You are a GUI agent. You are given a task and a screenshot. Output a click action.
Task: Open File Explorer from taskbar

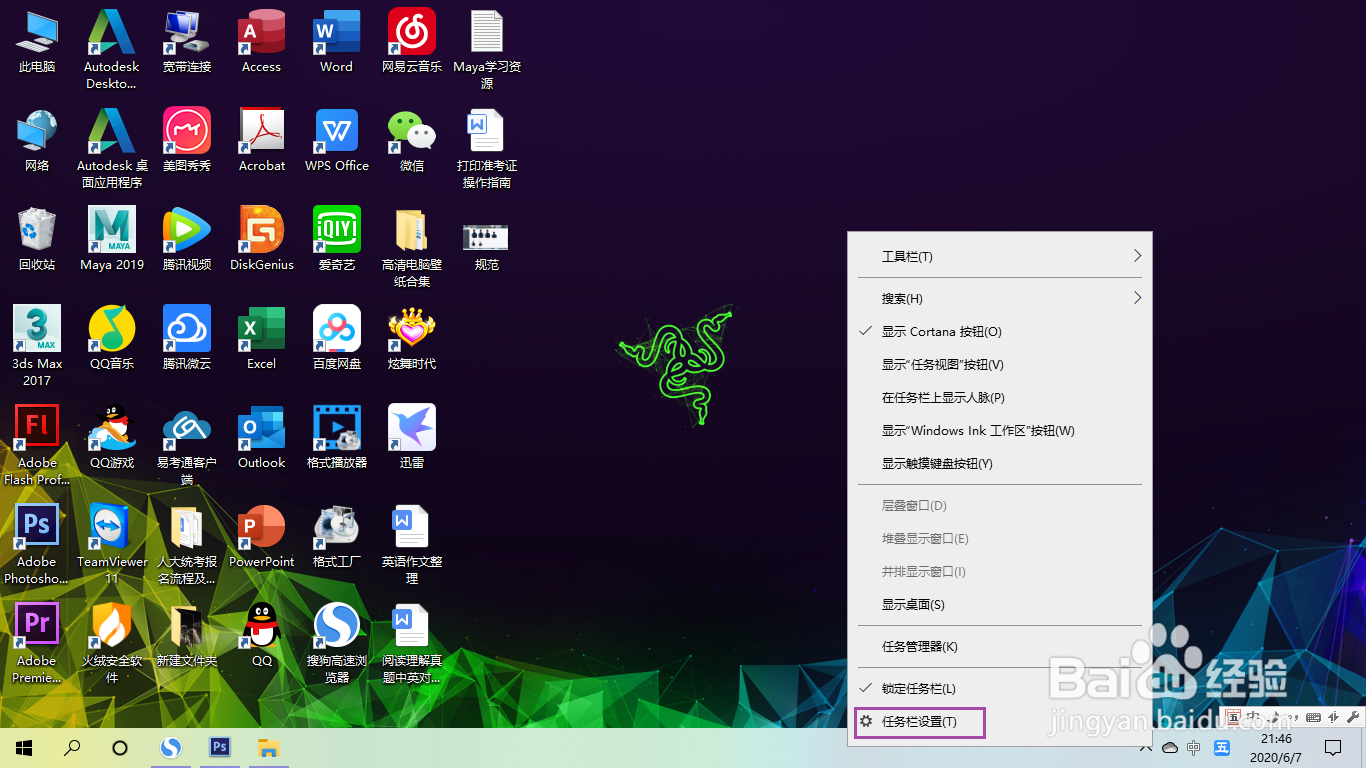point(268,747)
